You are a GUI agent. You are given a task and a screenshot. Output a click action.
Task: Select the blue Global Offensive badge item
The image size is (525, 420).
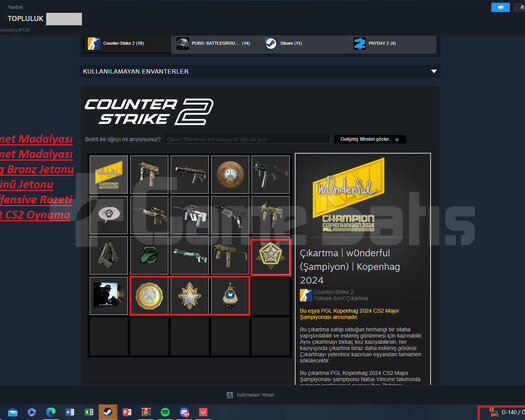pos(230,296)
